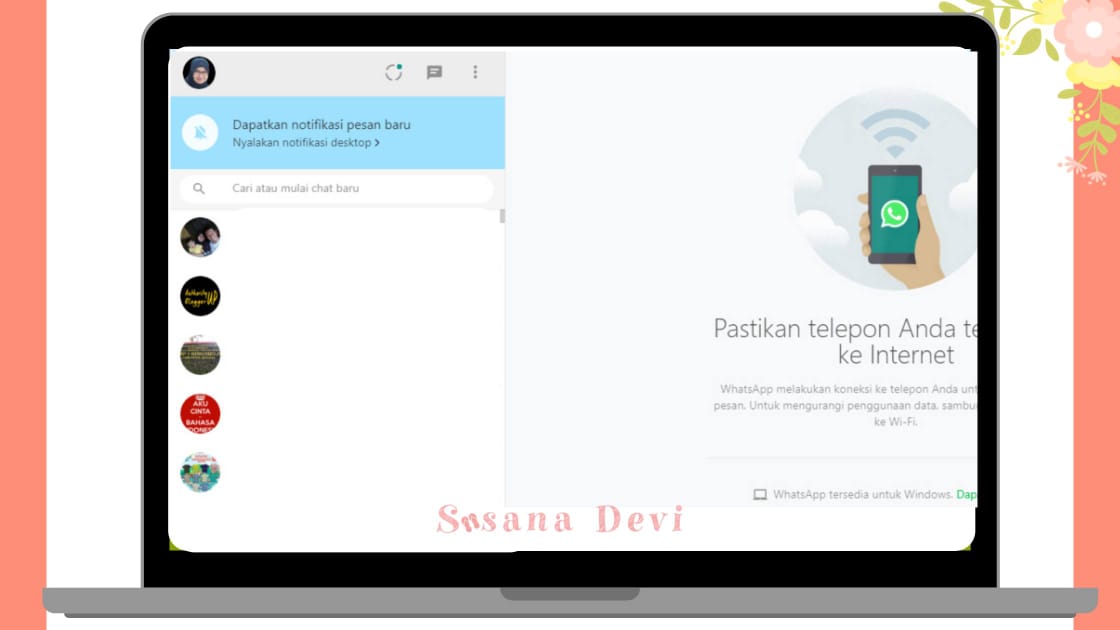Open the three-dot menu
The image size is (1120, 630).
pos(475,72)
